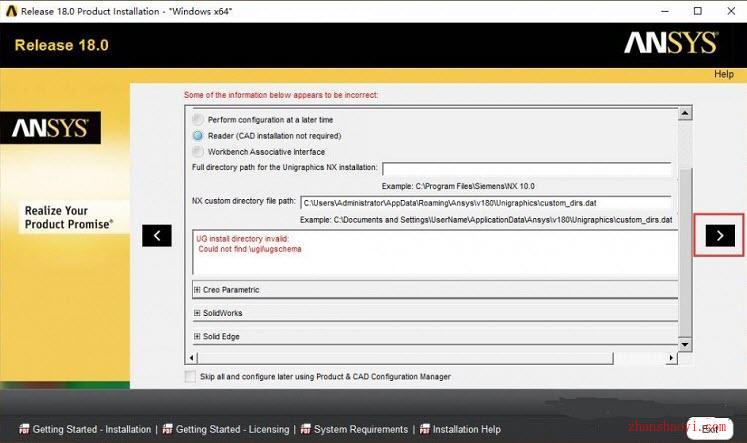Open the Help link
This screenshot has height=443, width=747.
[x=724, y=74]
